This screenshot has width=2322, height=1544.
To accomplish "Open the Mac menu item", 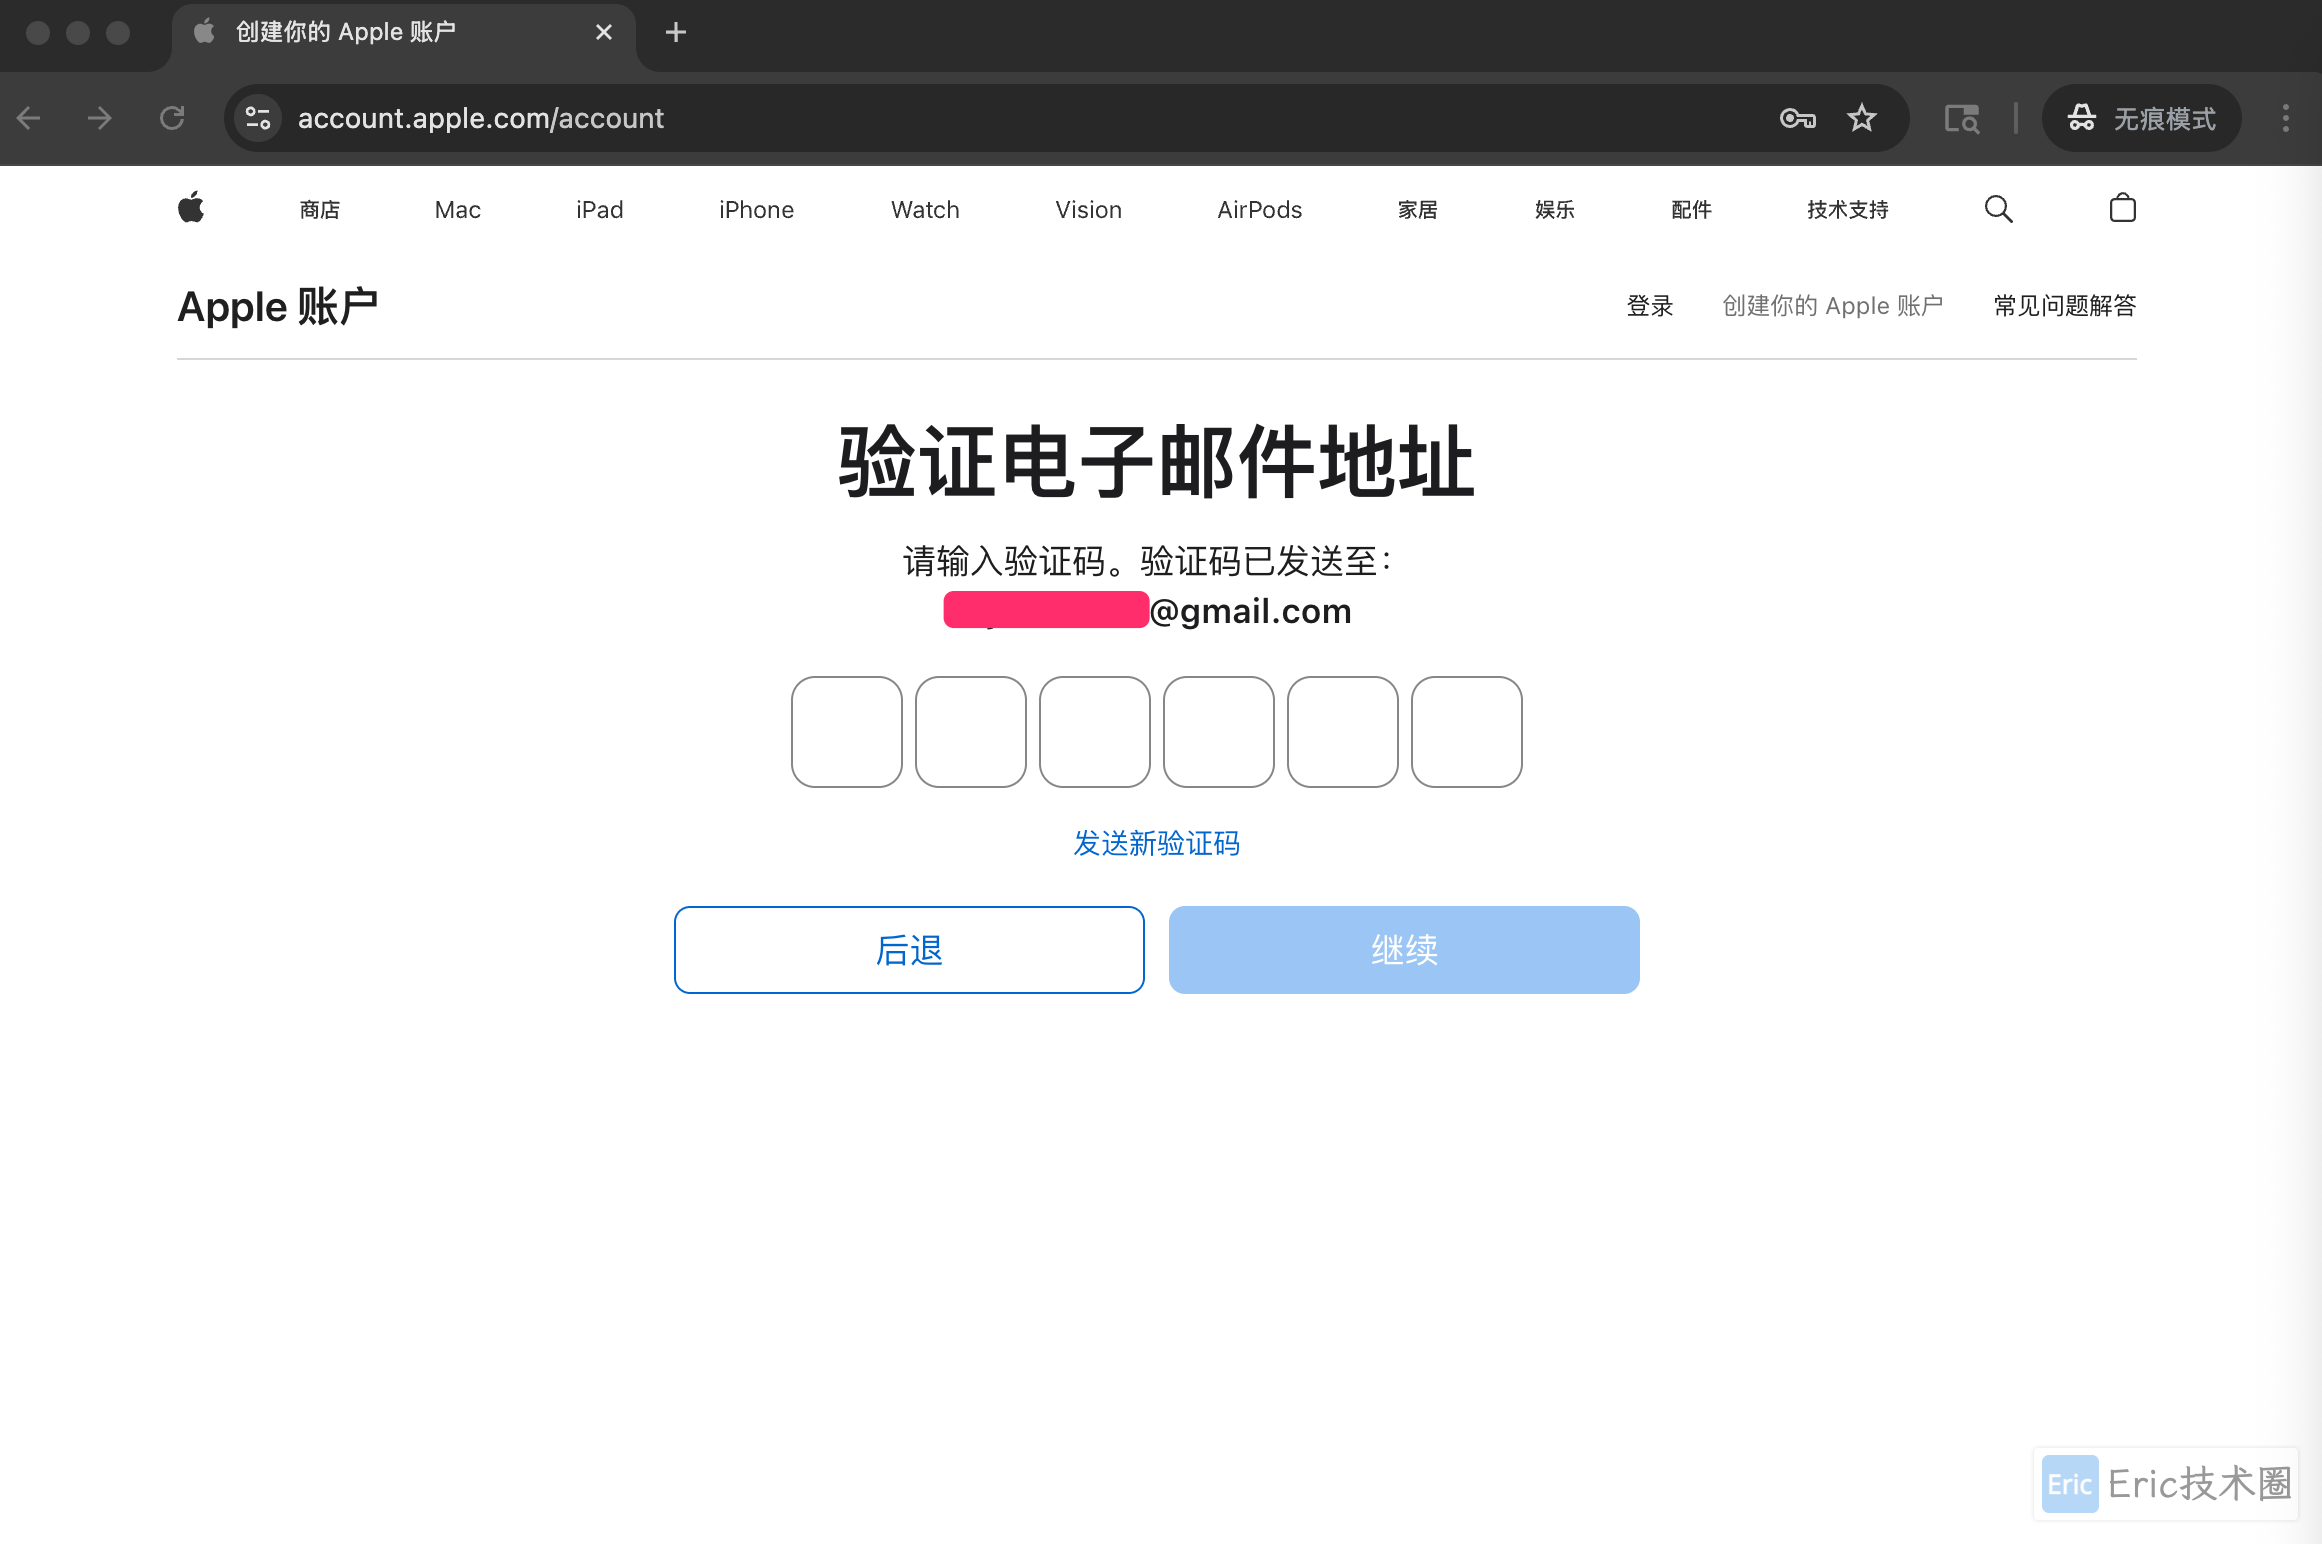I will point(458,210).
